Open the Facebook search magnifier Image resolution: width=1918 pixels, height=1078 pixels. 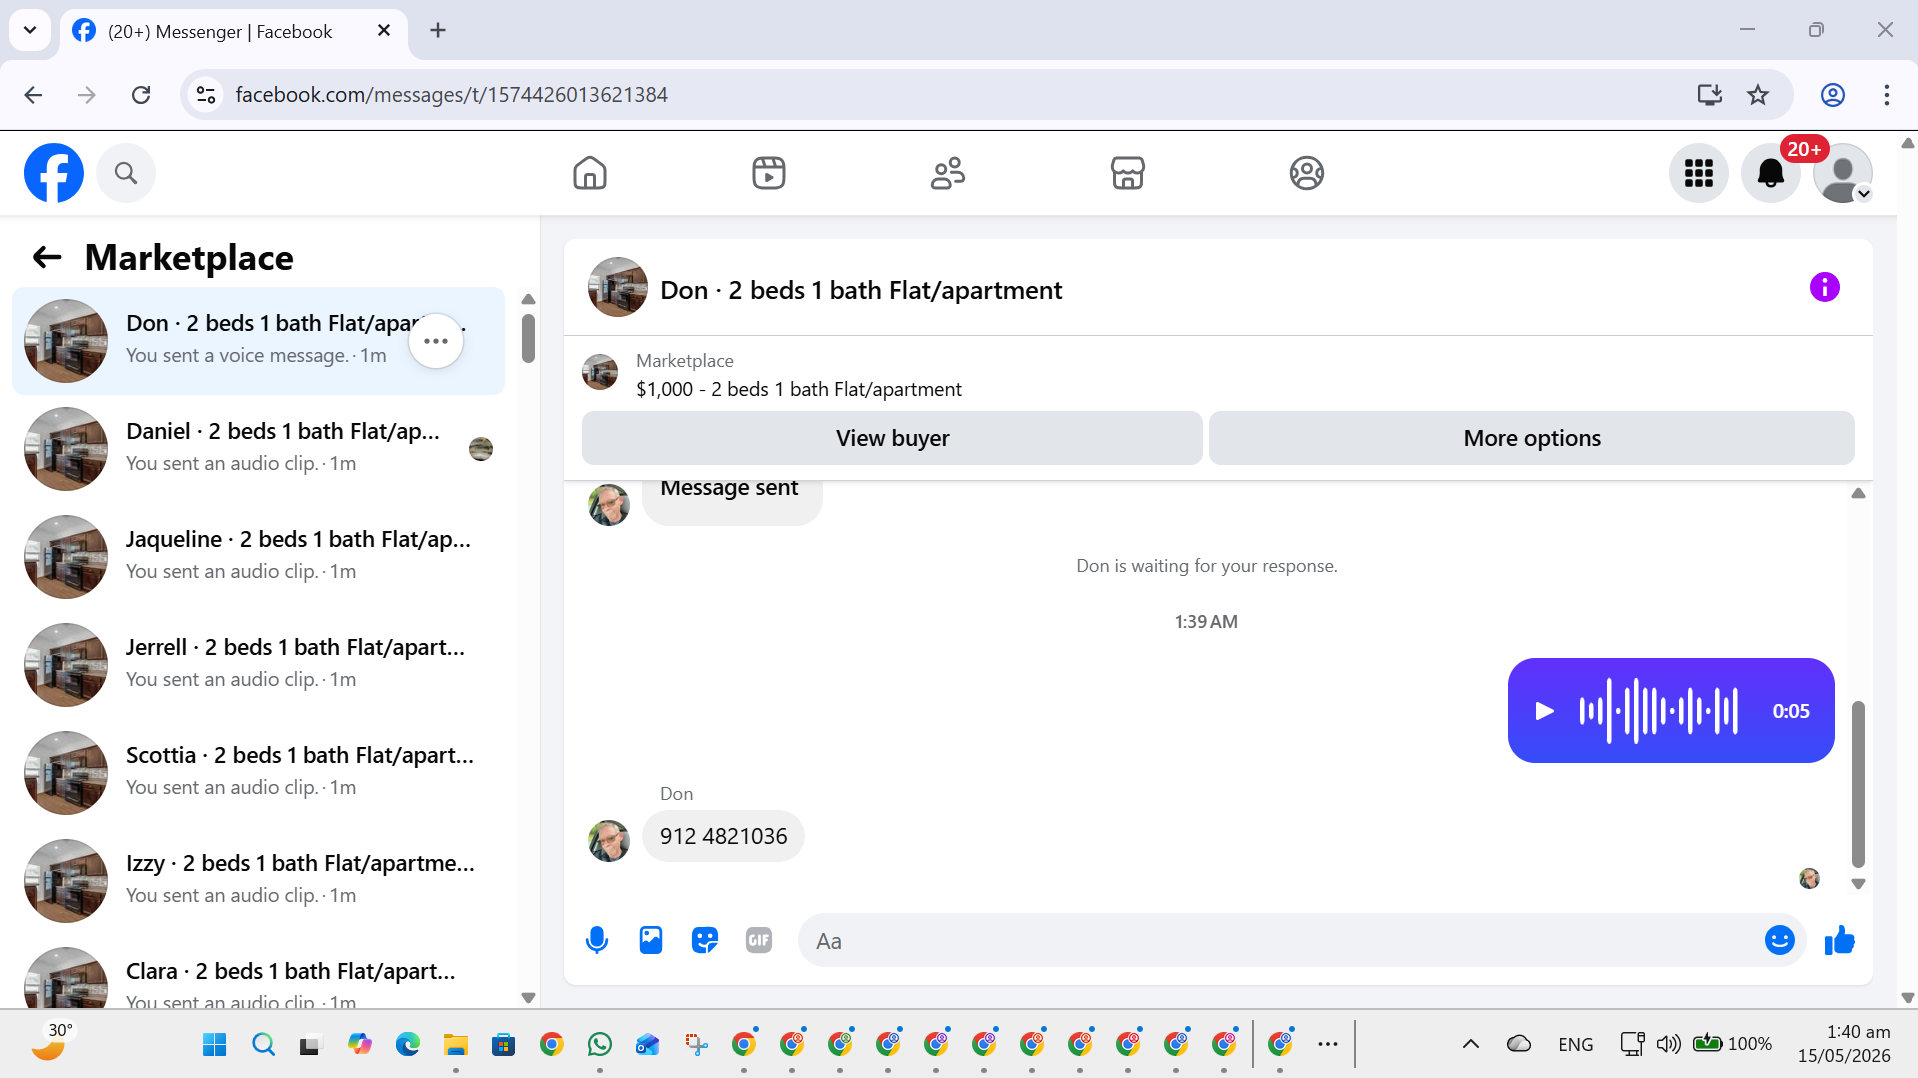126,173
